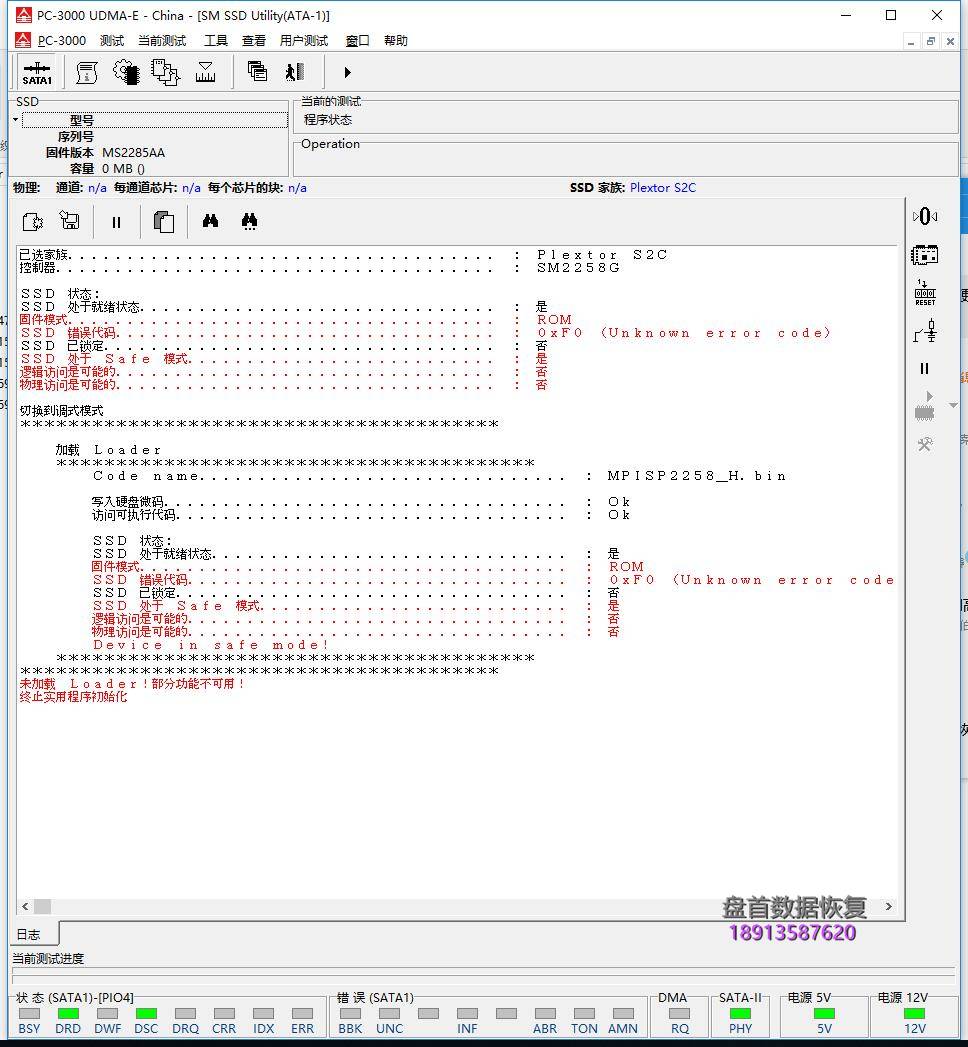
Task: Click the log scrollbar right arrow
Action: tap(889, 906)
